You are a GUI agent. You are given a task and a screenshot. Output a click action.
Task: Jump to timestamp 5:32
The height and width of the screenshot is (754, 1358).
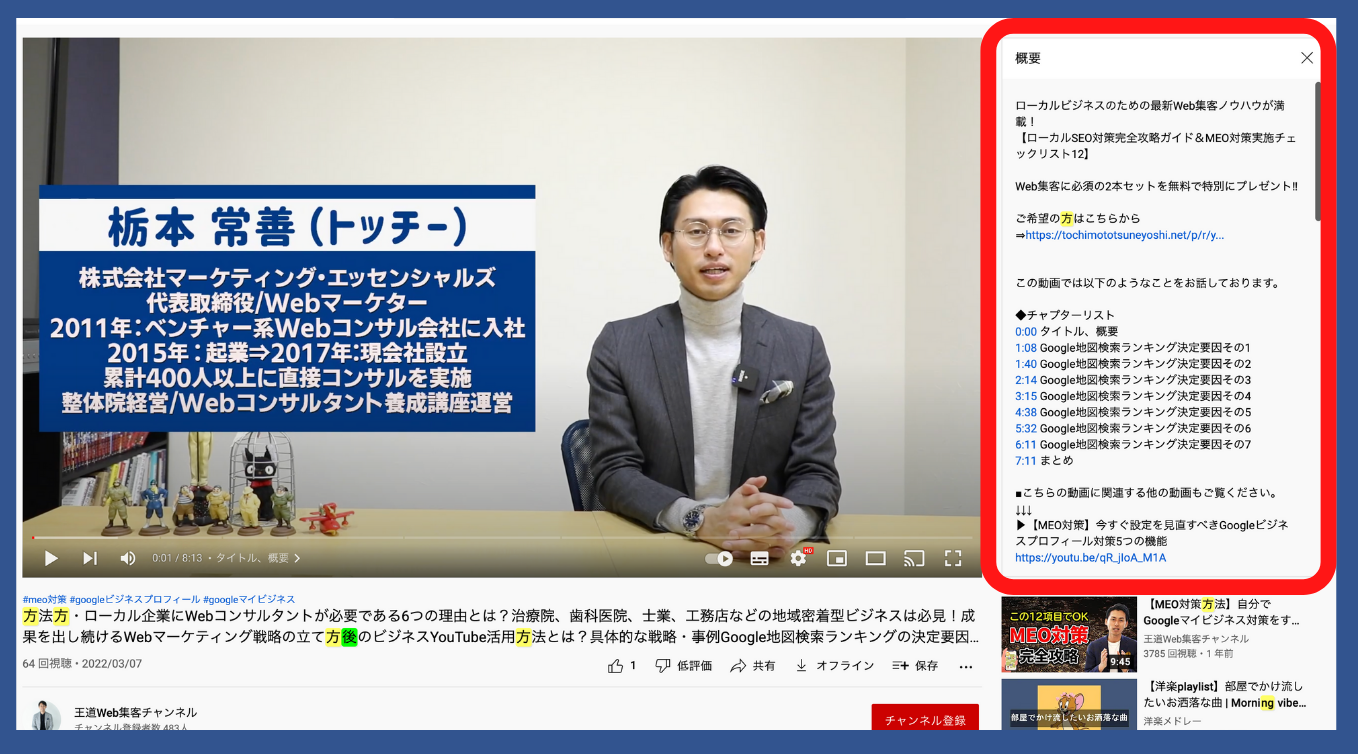click(x=1025, y=428)
